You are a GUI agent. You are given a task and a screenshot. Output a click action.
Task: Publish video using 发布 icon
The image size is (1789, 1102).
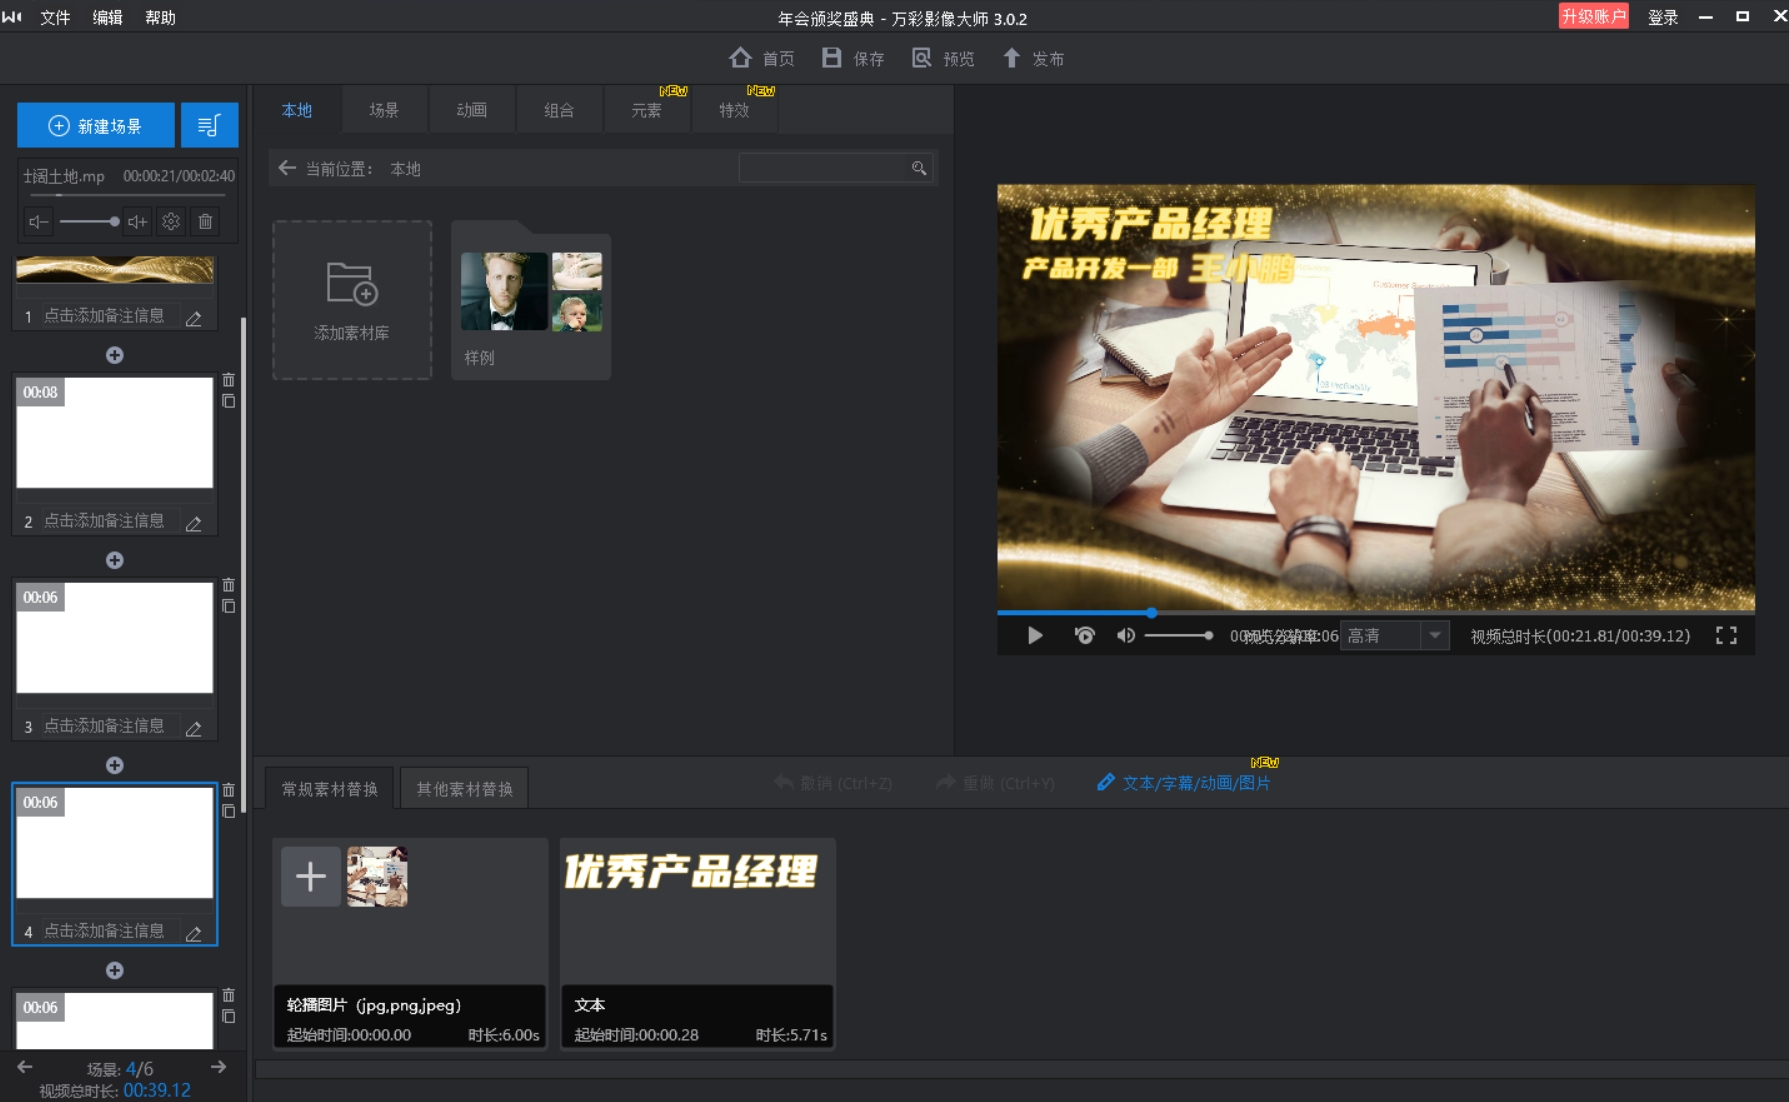(x=1011, y=58)
